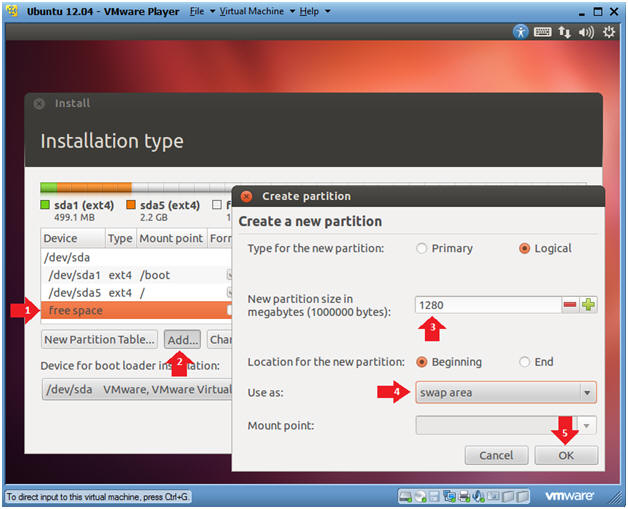
Task: Minimize the VMware Player window
Action: (582, 12)
